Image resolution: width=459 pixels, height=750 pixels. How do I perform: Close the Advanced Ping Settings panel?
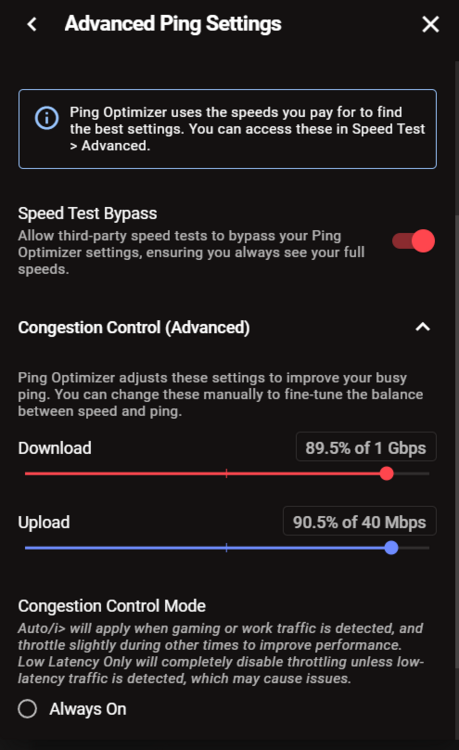pos(430,24)
